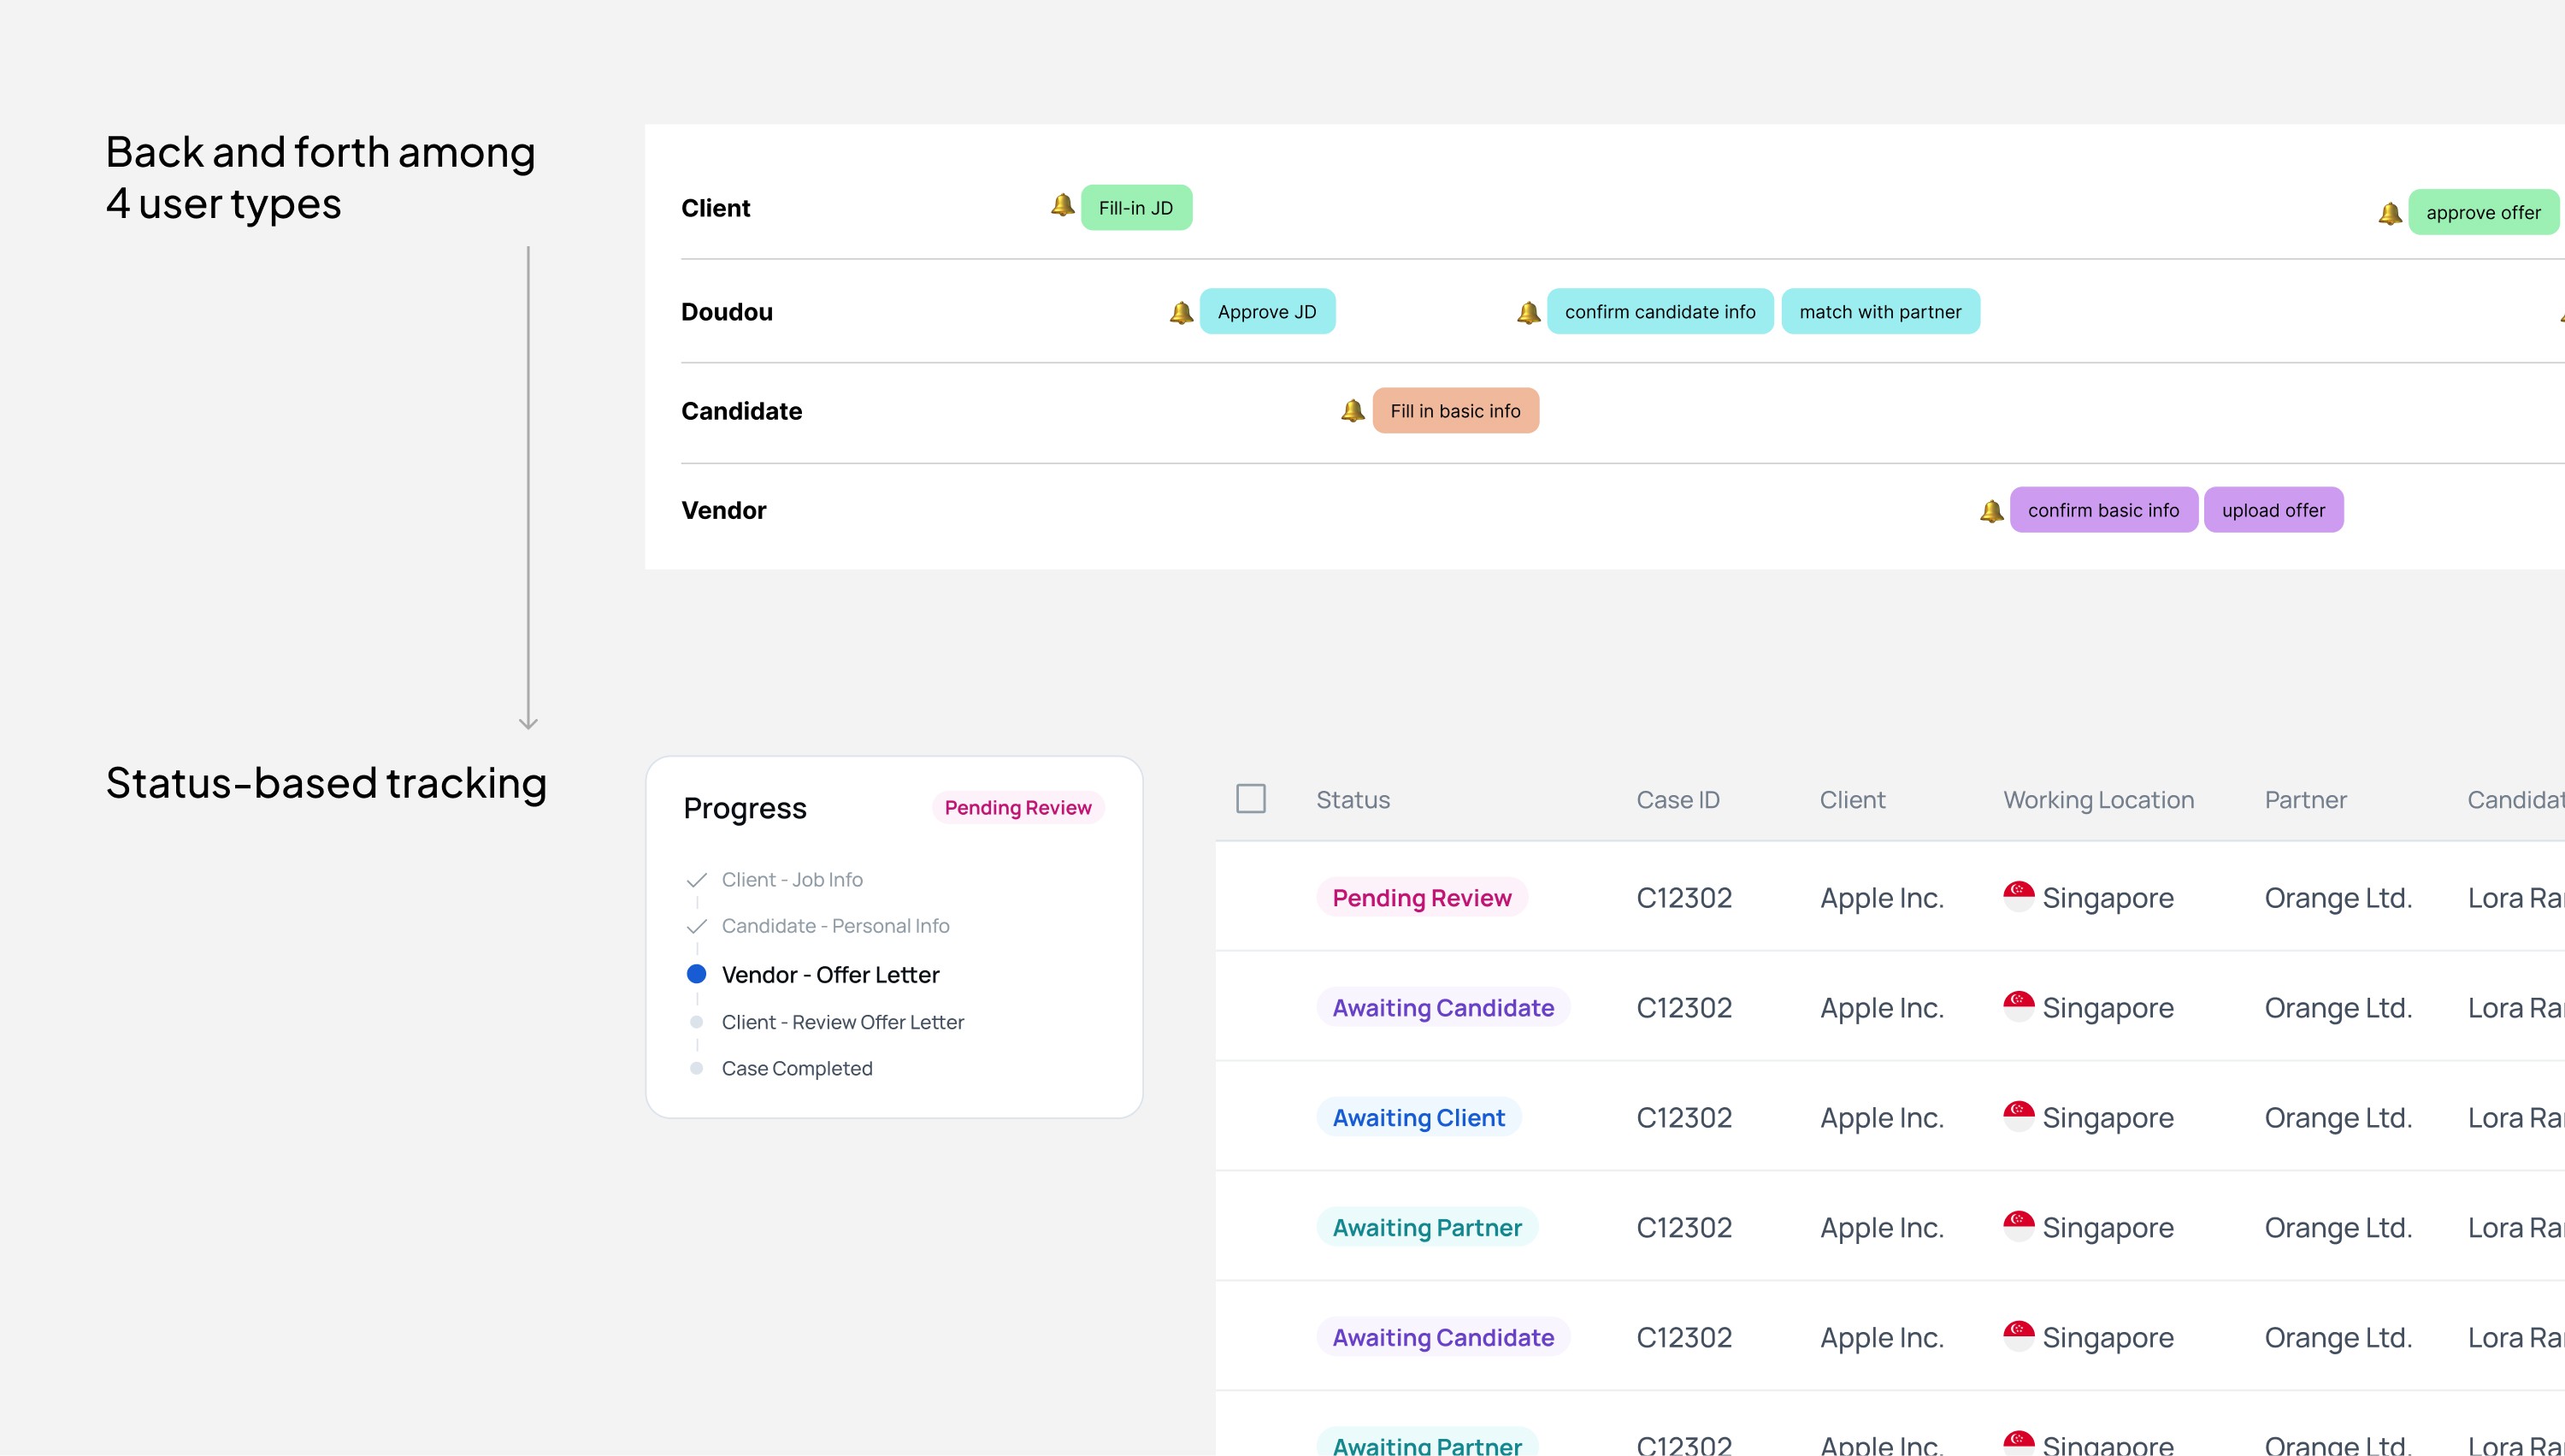This screenshot has height=1456, width=2565.
Task: Click the Partner column header
Action: click(x=2305, y=800)
